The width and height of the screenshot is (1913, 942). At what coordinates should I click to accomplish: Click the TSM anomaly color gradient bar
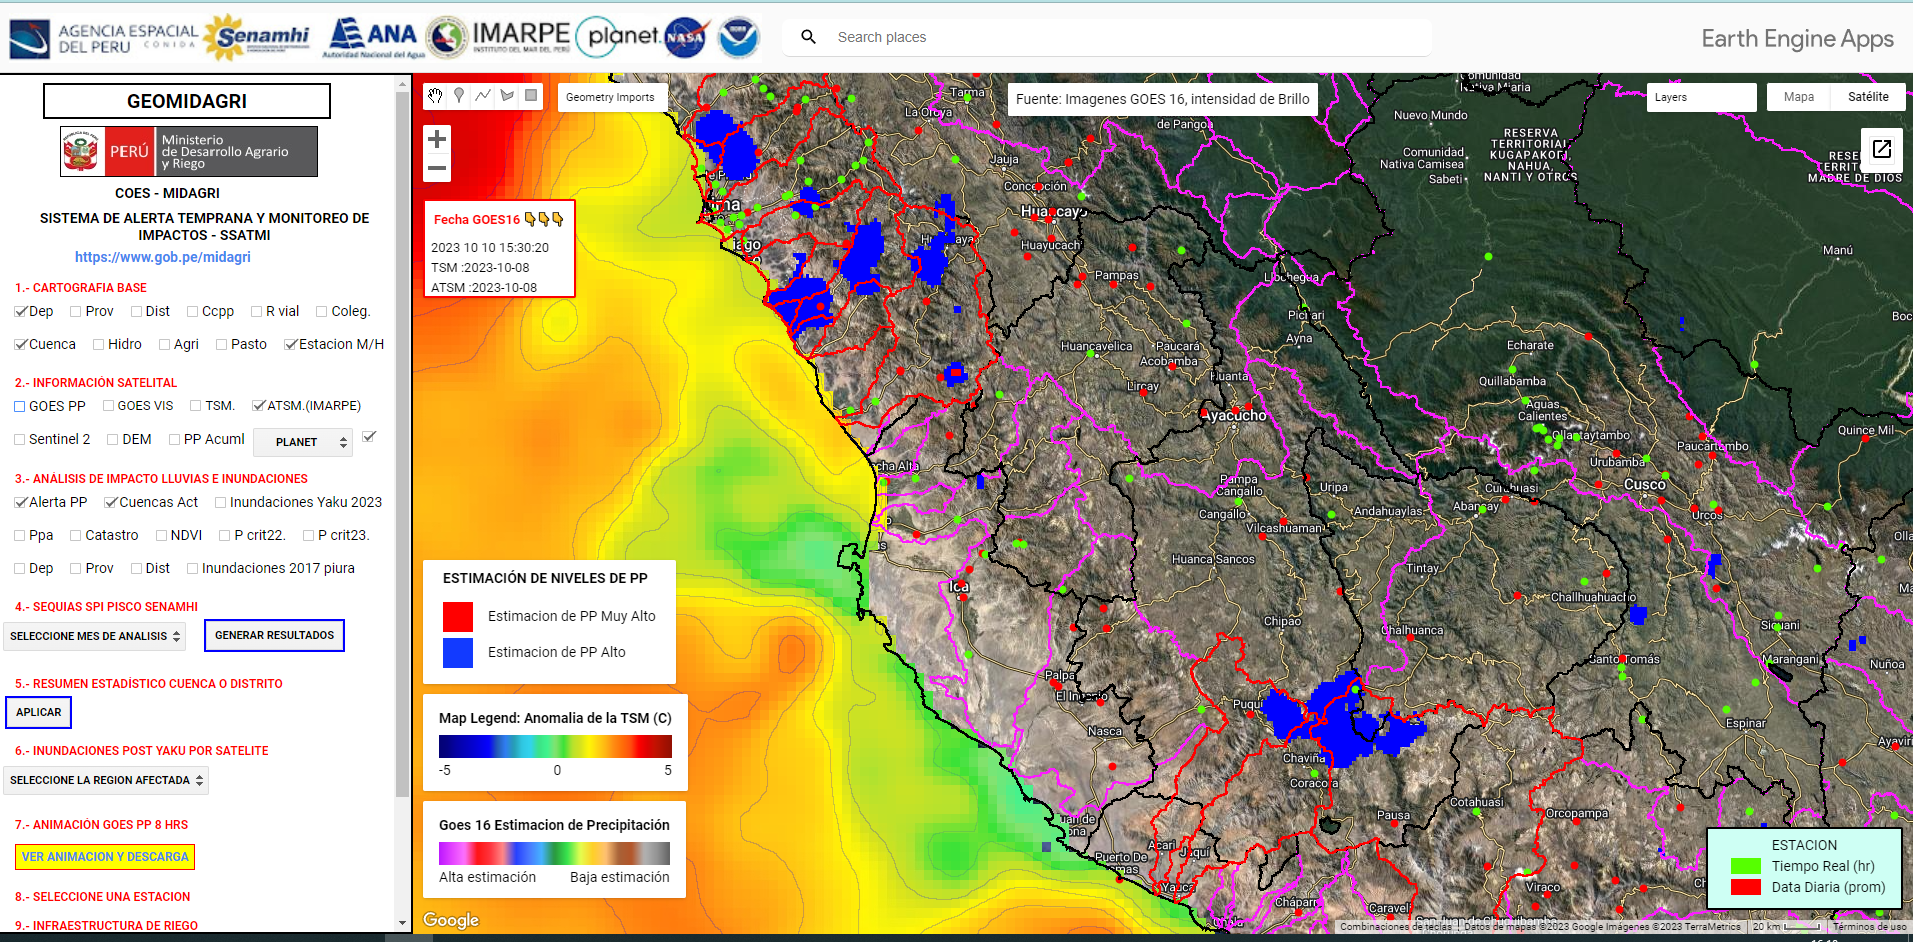(555, 746)
